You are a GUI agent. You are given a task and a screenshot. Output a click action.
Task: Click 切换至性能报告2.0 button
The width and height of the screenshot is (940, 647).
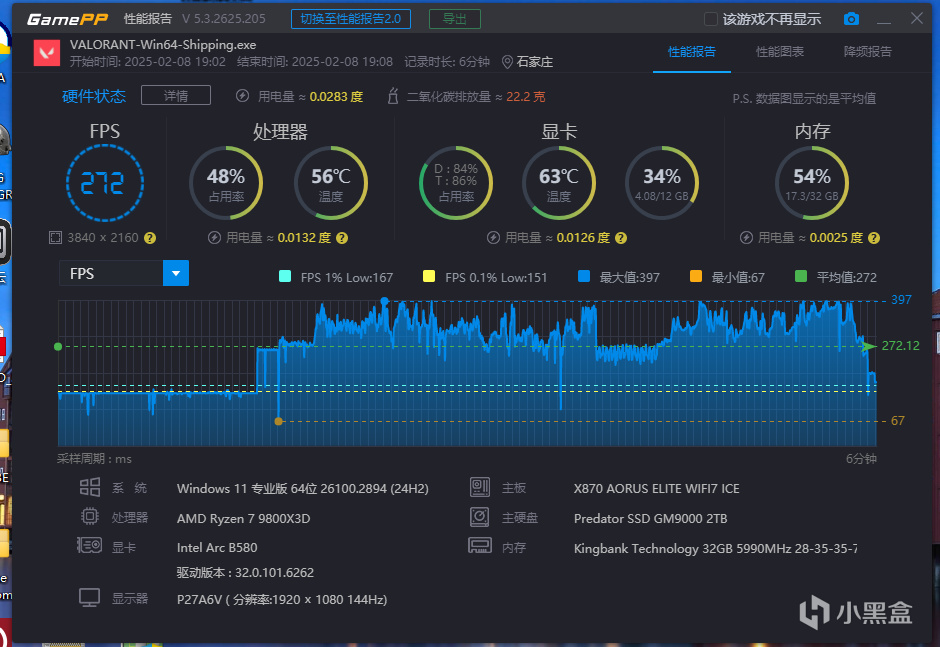click(351, 19)
